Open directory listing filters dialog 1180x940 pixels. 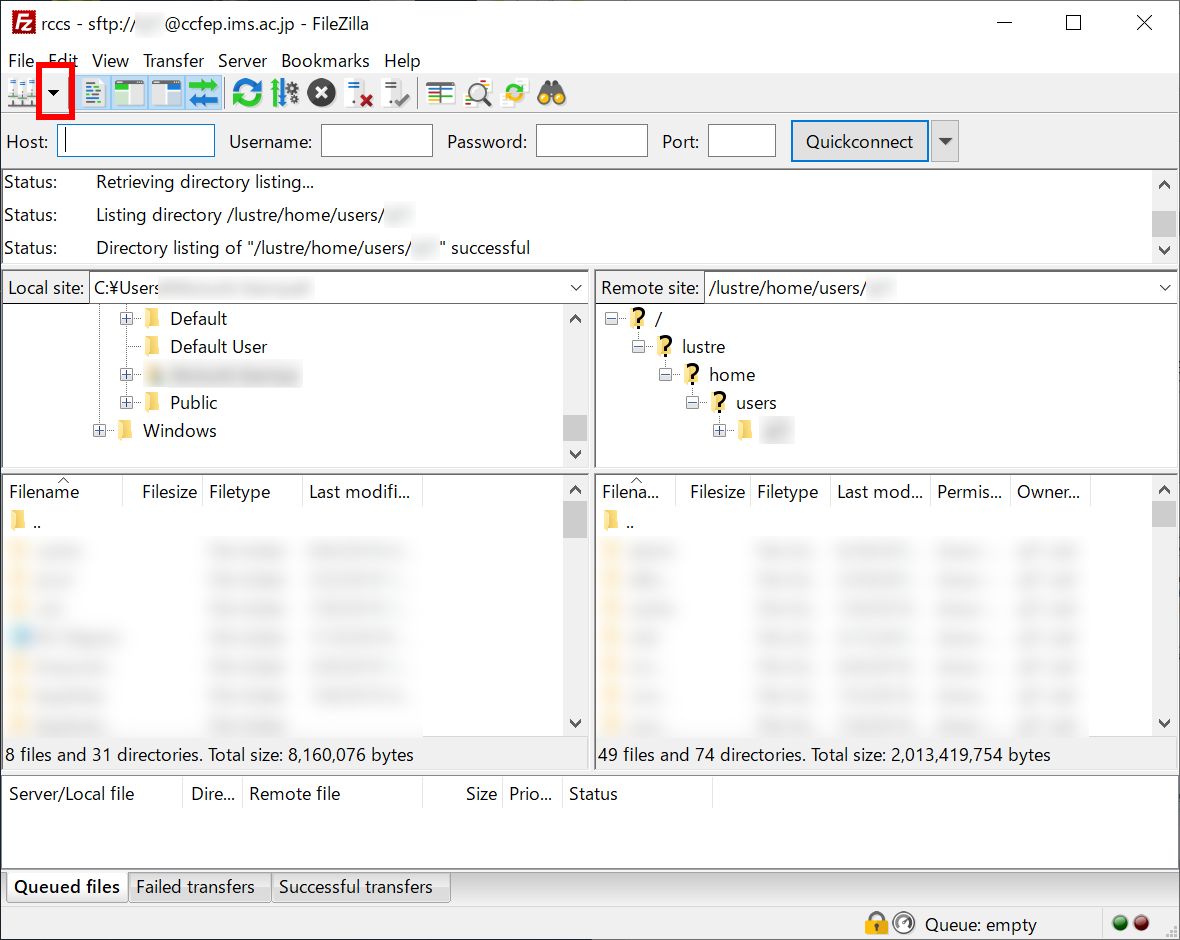(440, 93)
